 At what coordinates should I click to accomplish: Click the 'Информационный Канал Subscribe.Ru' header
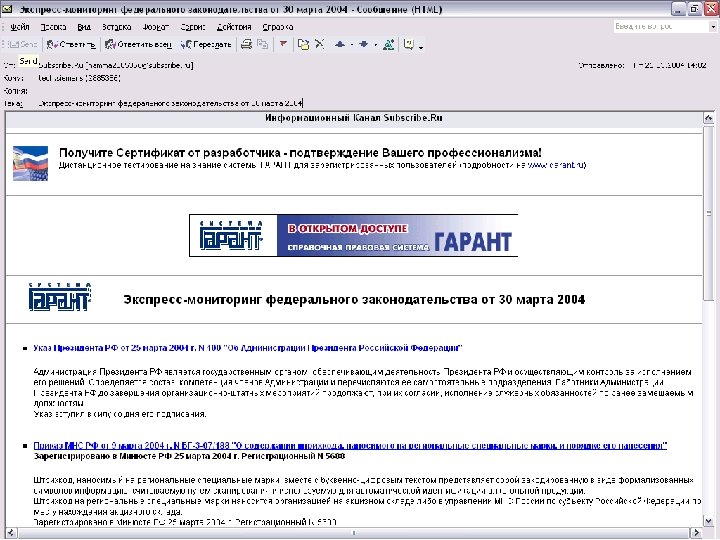click(354, 118)
